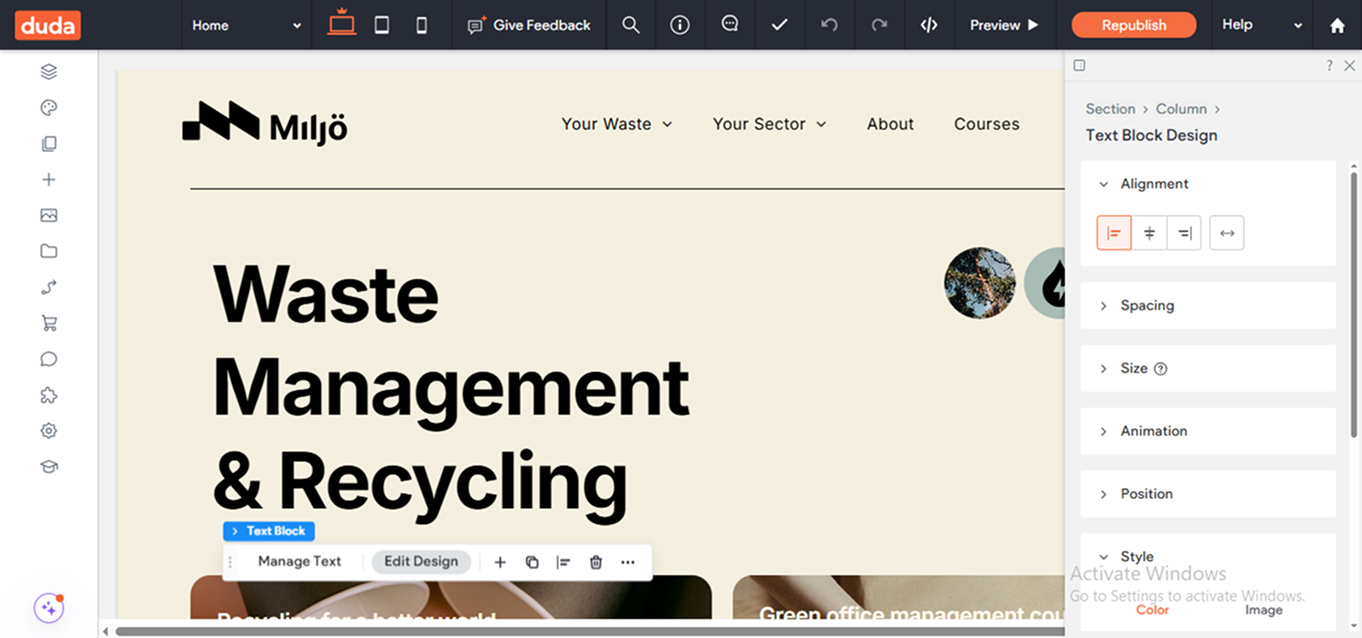Click the Republish button
The height and width of the screenshot is (638, 1362).
tap(1134, 25)
